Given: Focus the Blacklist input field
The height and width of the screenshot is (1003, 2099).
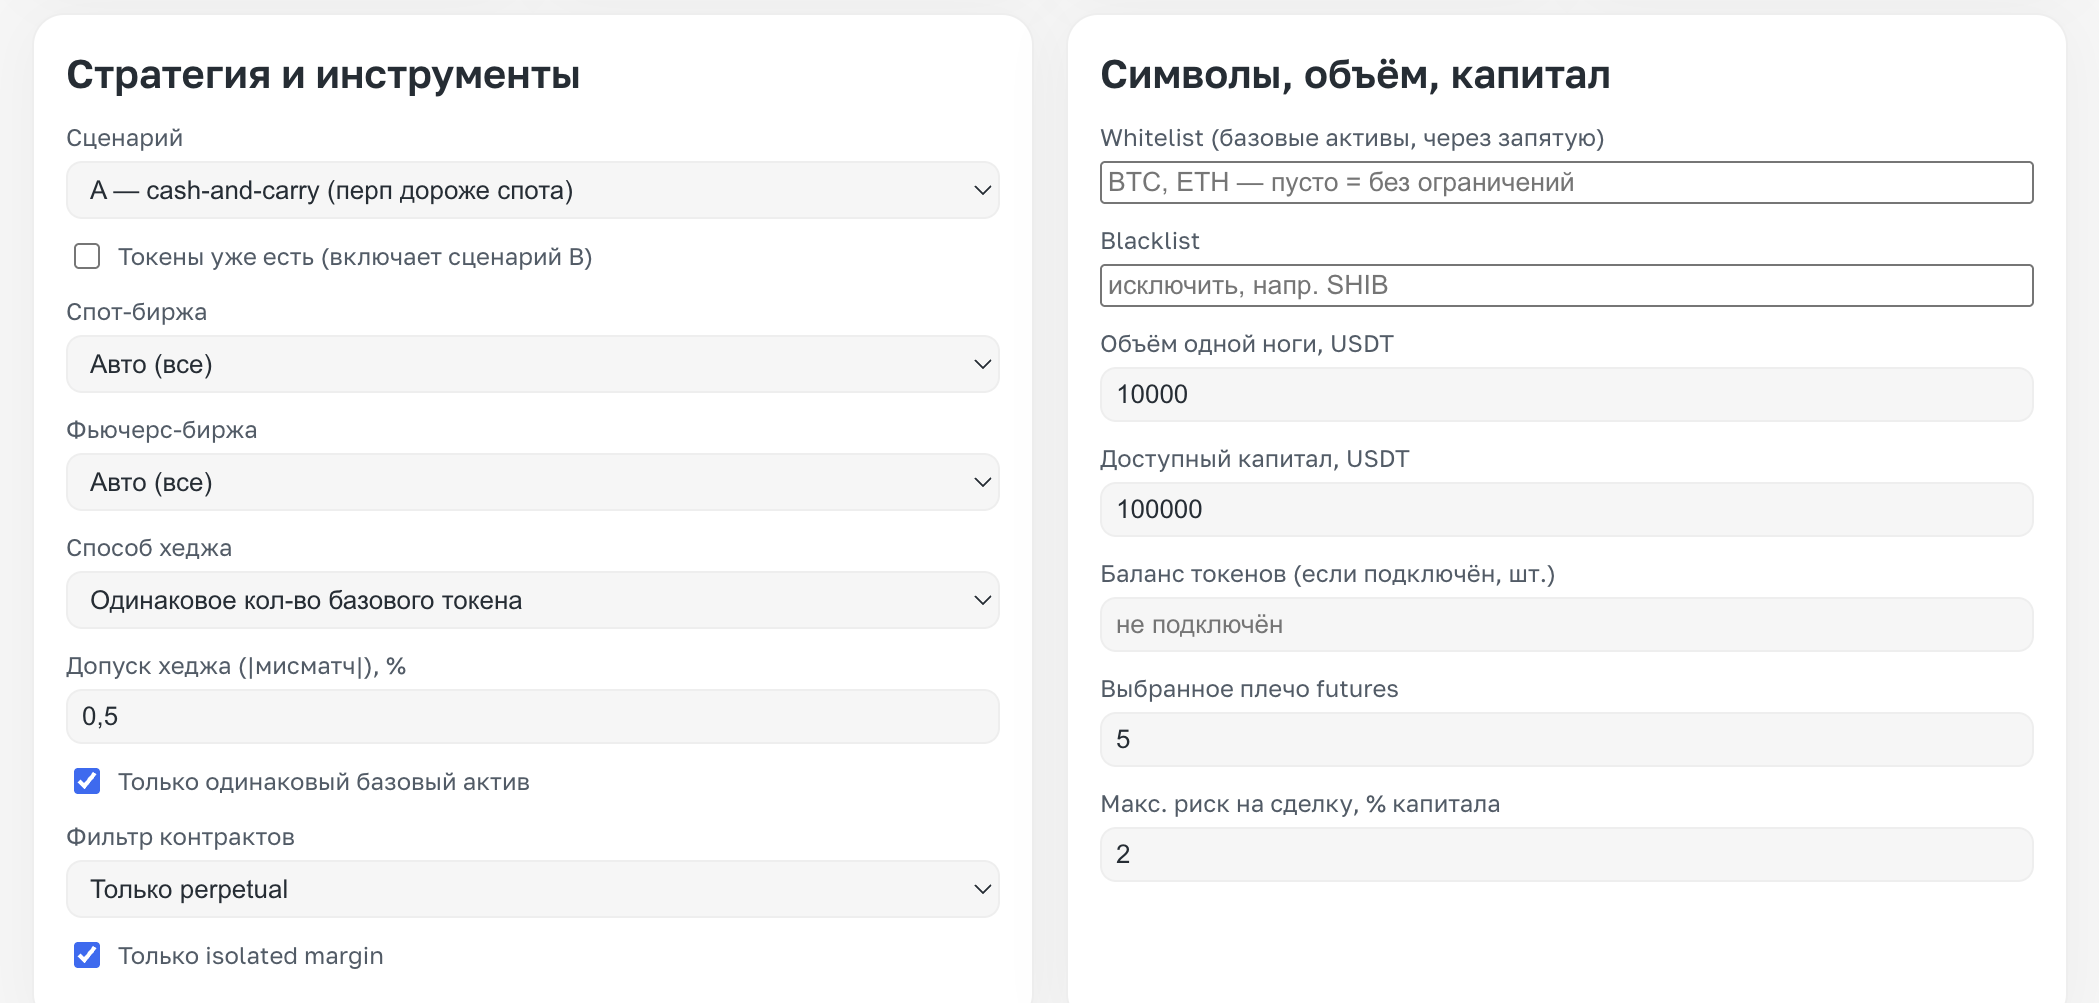Looking at the screenshot, I should (x=1566, y=285).
